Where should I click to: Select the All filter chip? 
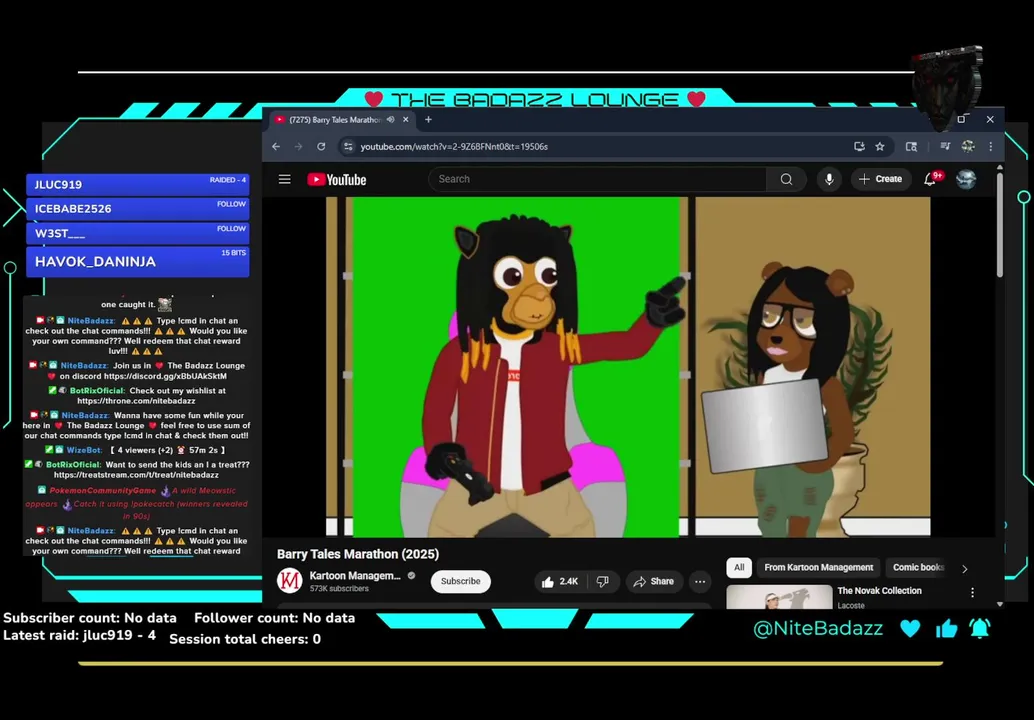click(x=739, y=568)
